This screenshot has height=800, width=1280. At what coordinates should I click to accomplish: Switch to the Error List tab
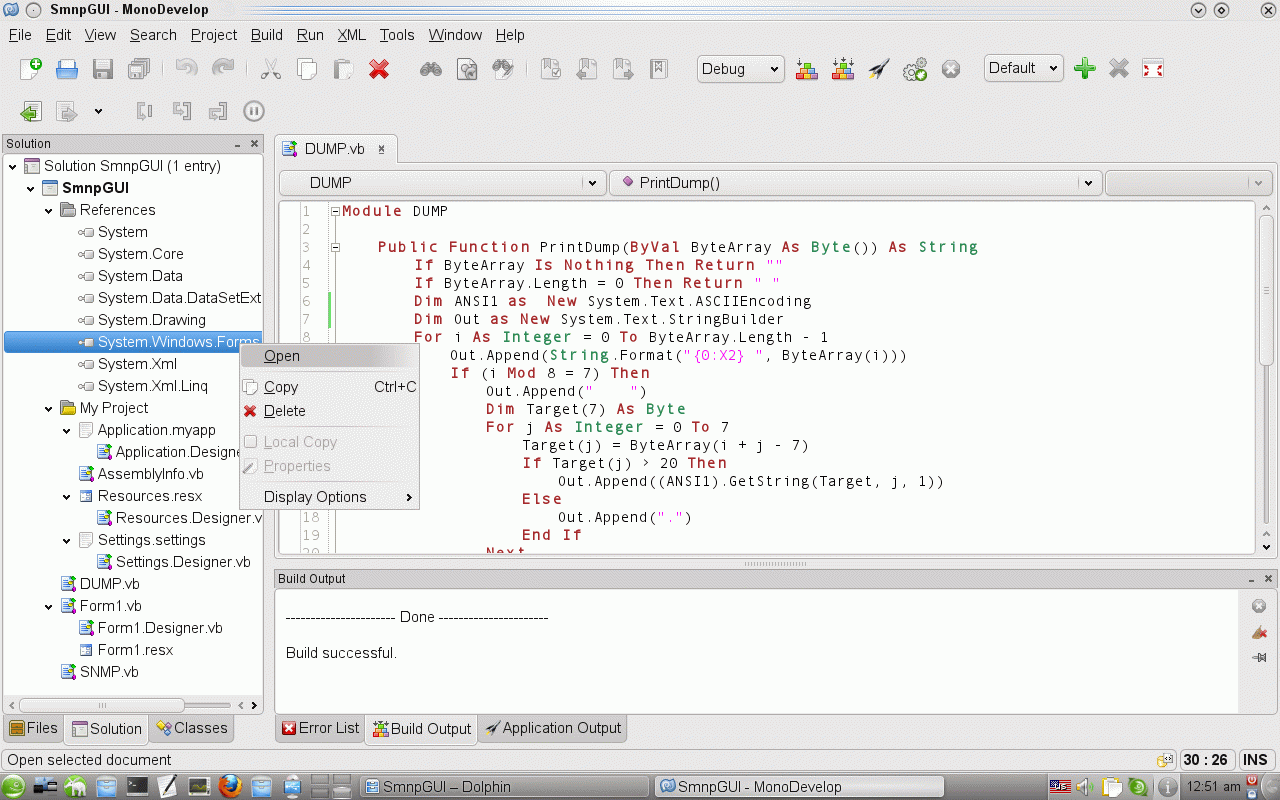[320, 728]
